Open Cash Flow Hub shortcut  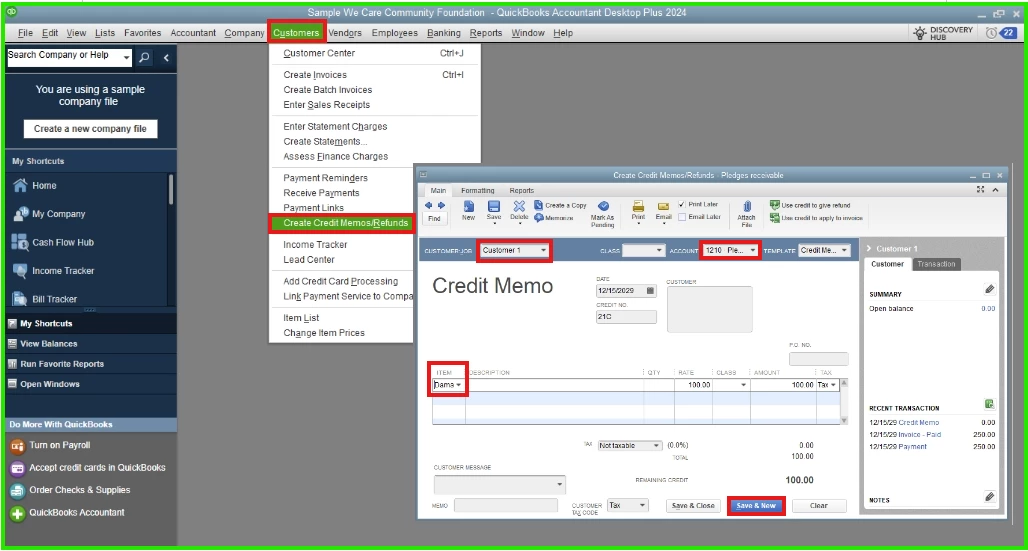coord(53,242)
